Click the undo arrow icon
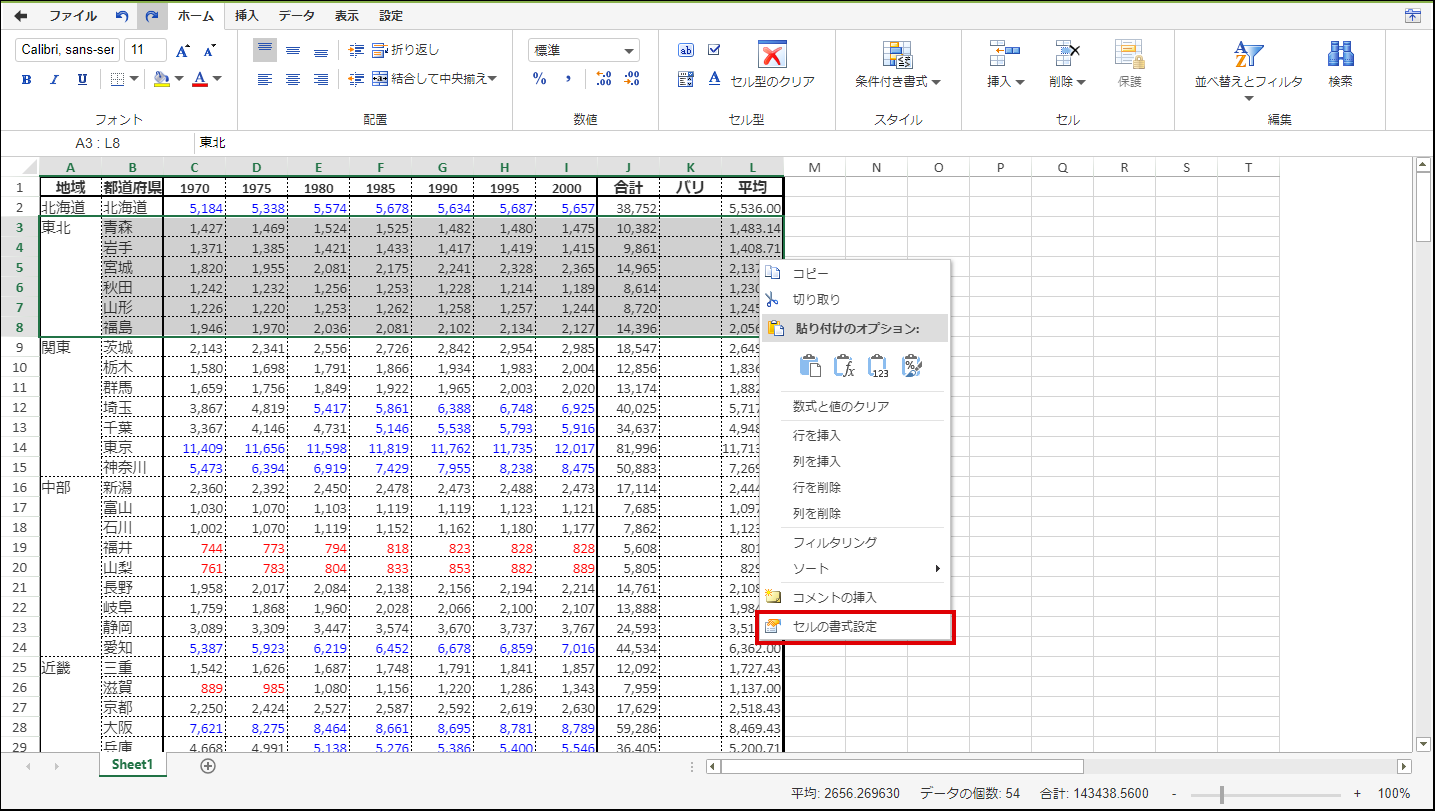 coord(122,16)
